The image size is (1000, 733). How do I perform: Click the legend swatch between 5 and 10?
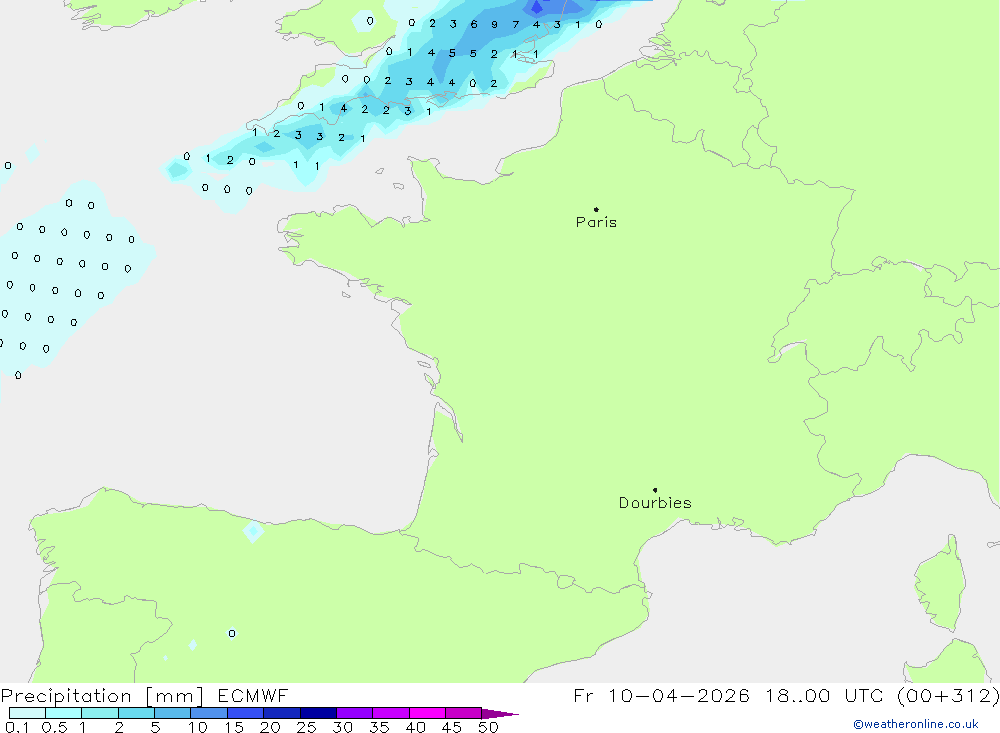click(172, 713)
